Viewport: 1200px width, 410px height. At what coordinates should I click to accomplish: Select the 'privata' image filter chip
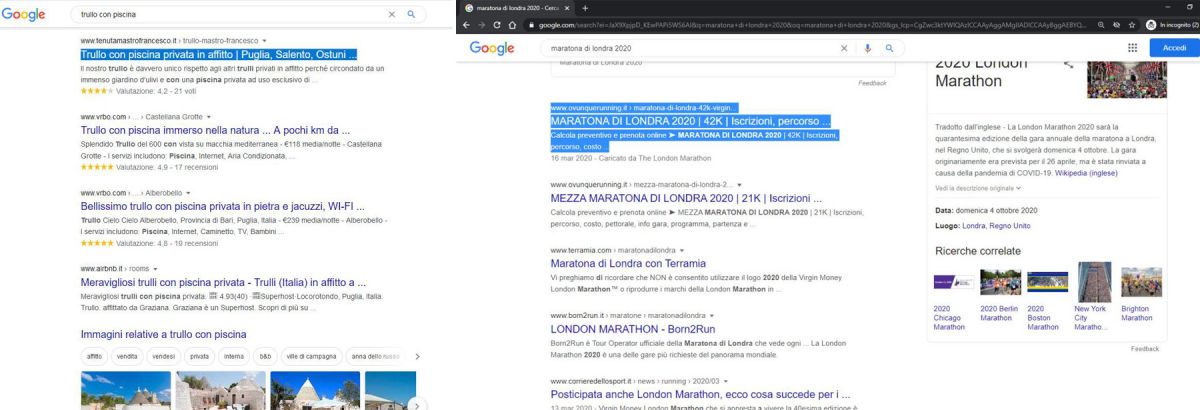point(199,356)
